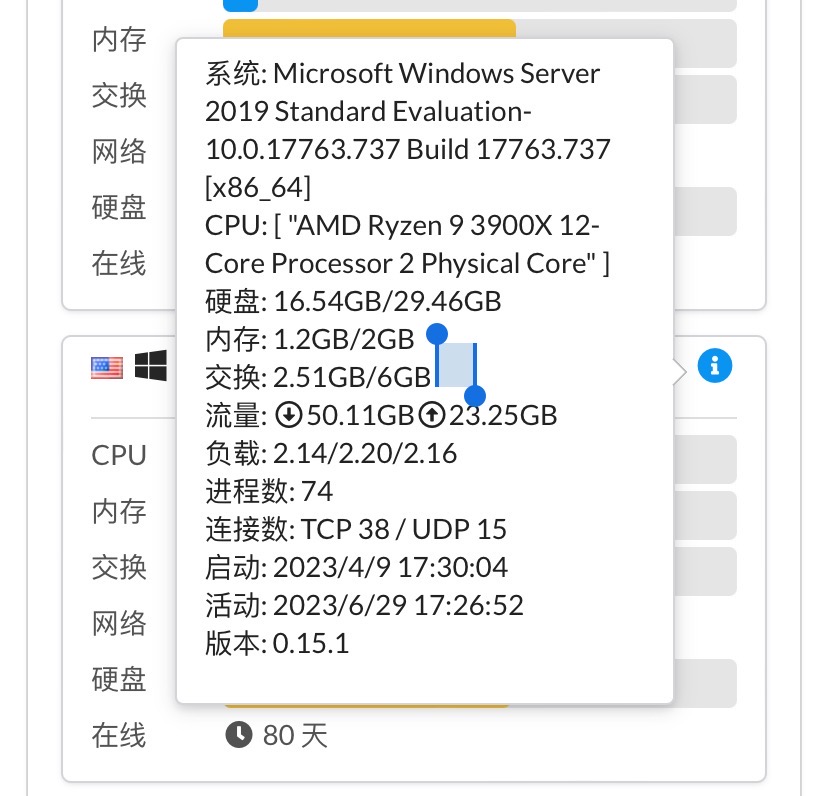This screenshot has height=796, width=828.
Task: Click the download arrow icon before 50.11GB
Action: [289, 415]
